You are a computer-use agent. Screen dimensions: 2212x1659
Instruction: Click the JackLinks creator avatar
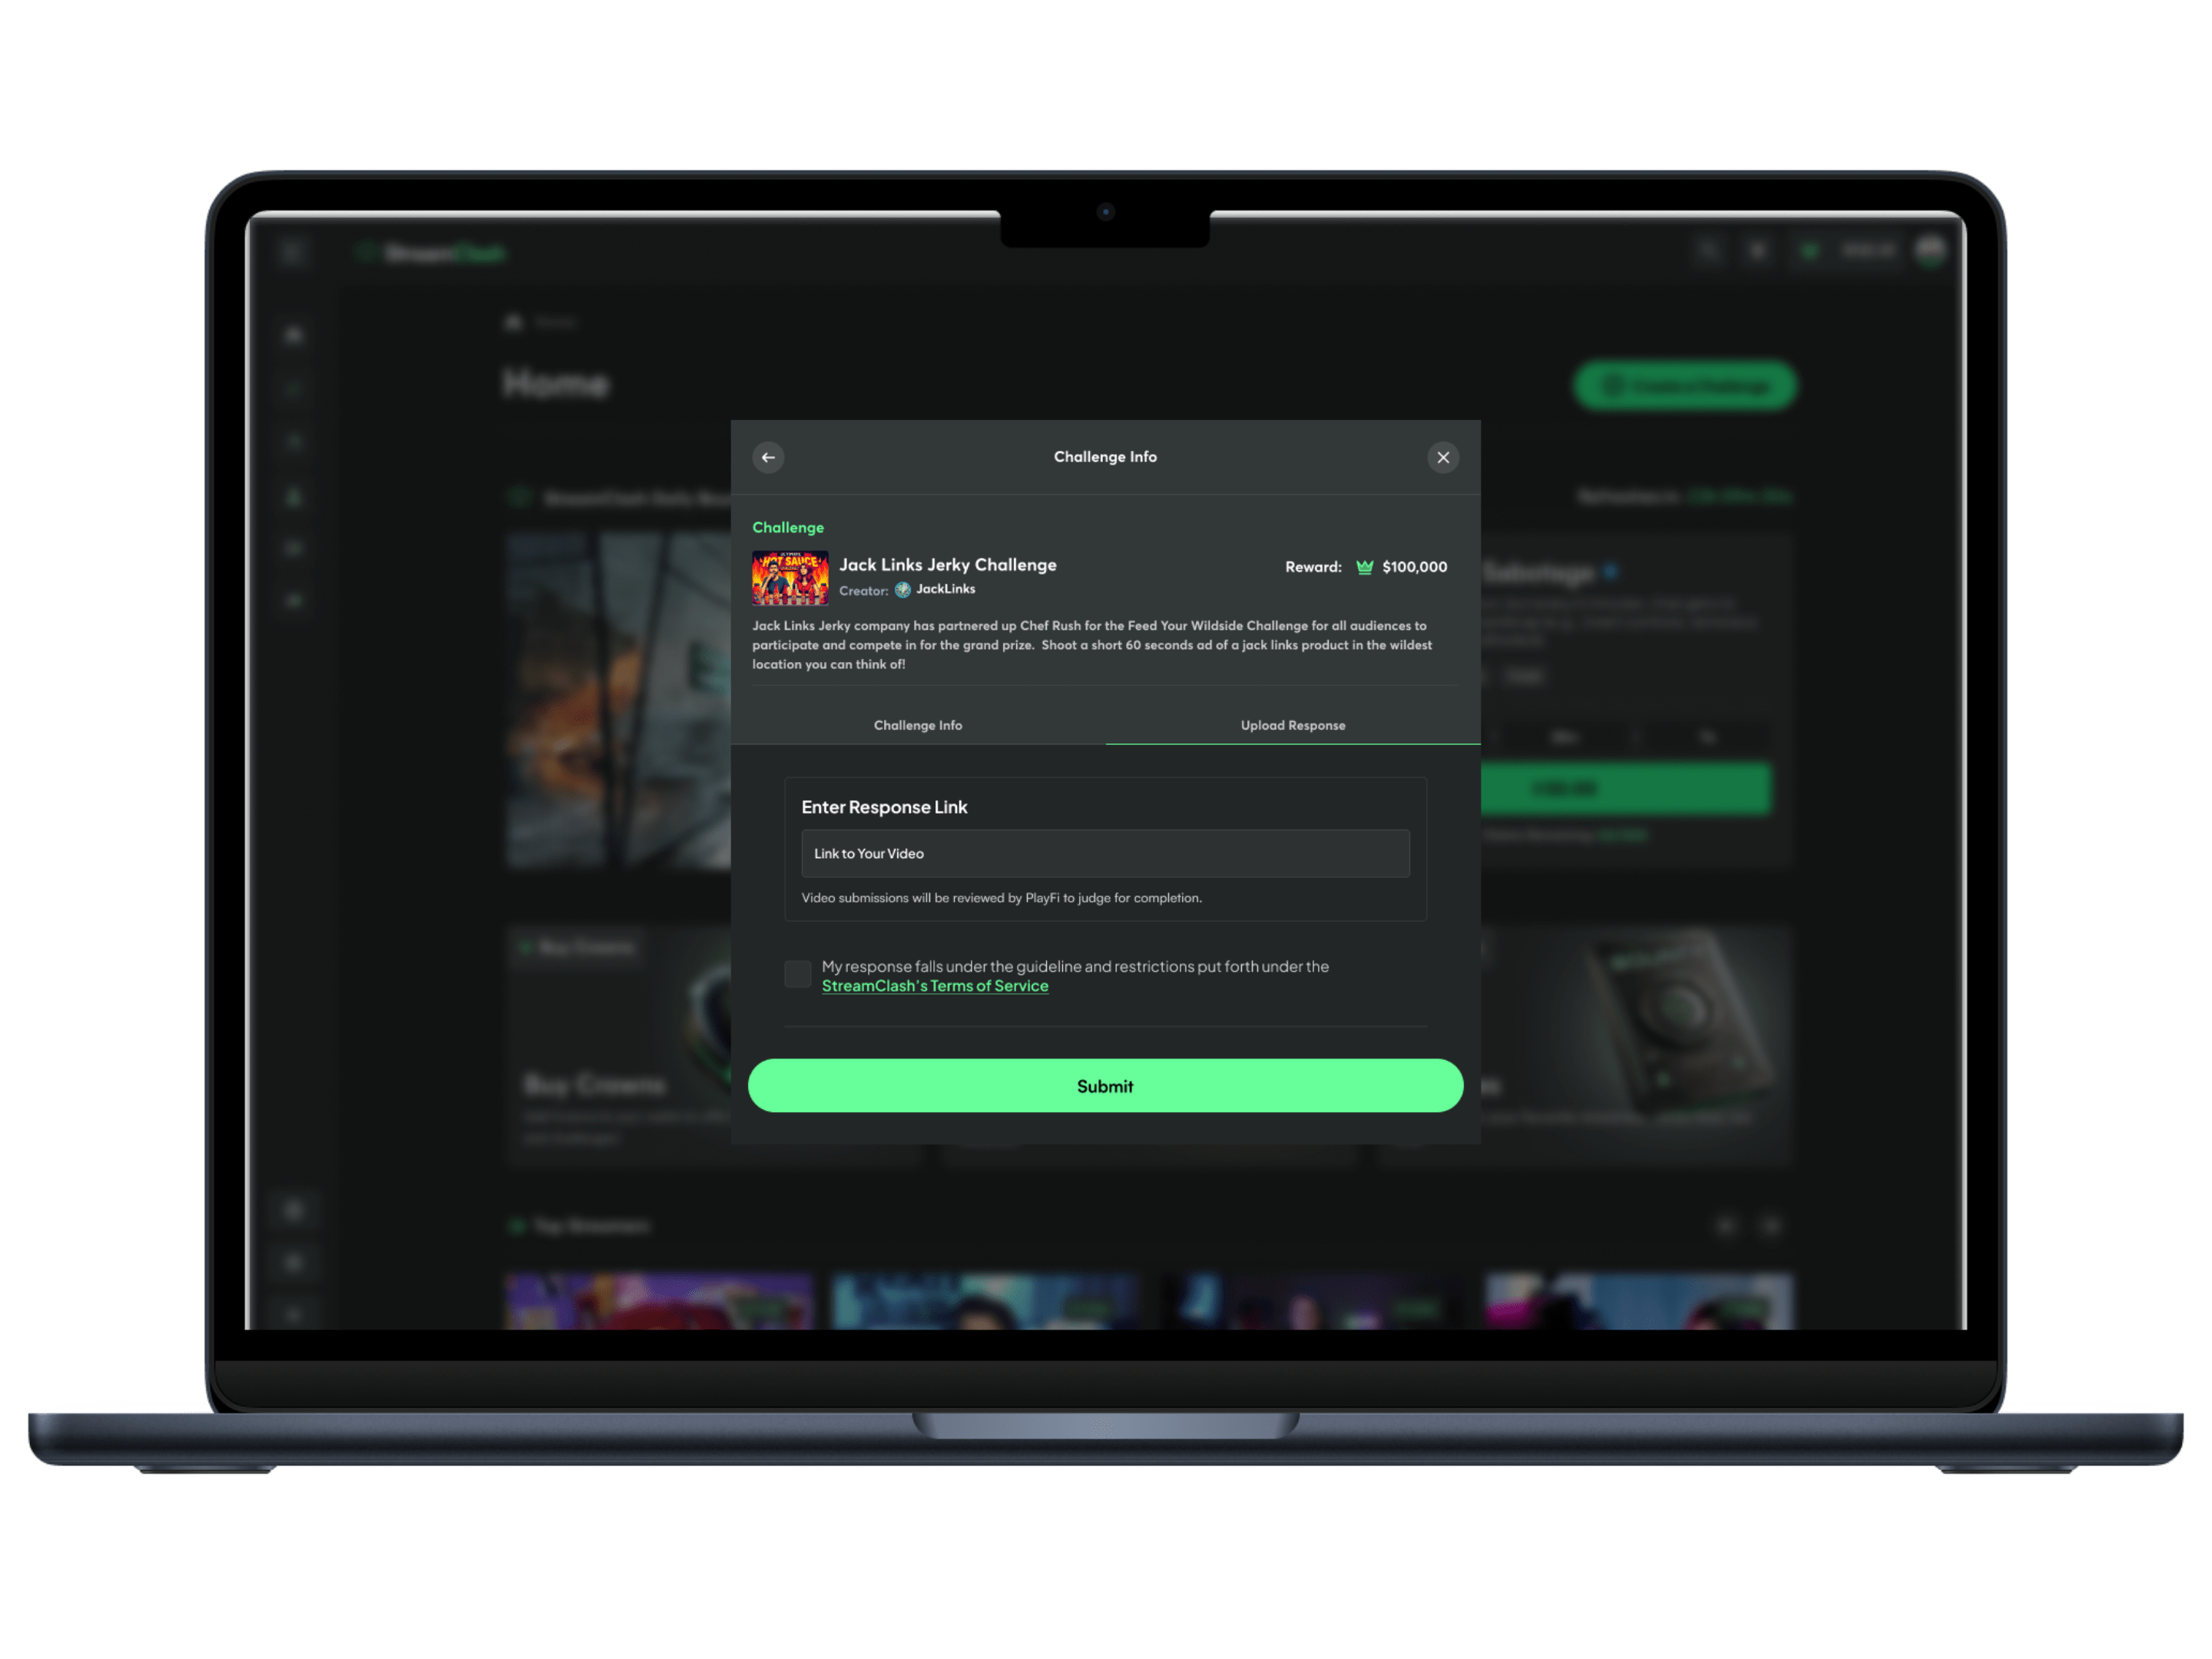(x=903, y=590)
